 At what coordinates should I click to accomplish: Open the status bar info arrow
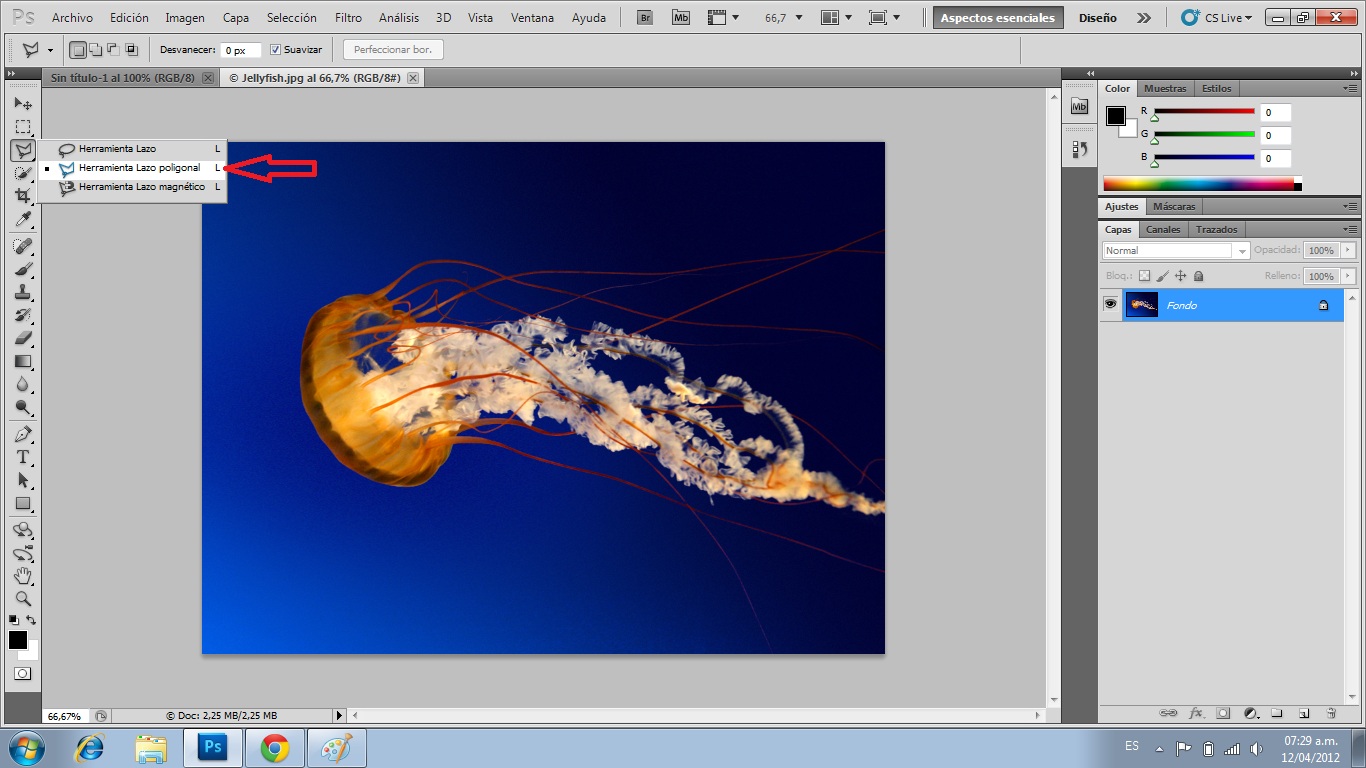(339, 716)
